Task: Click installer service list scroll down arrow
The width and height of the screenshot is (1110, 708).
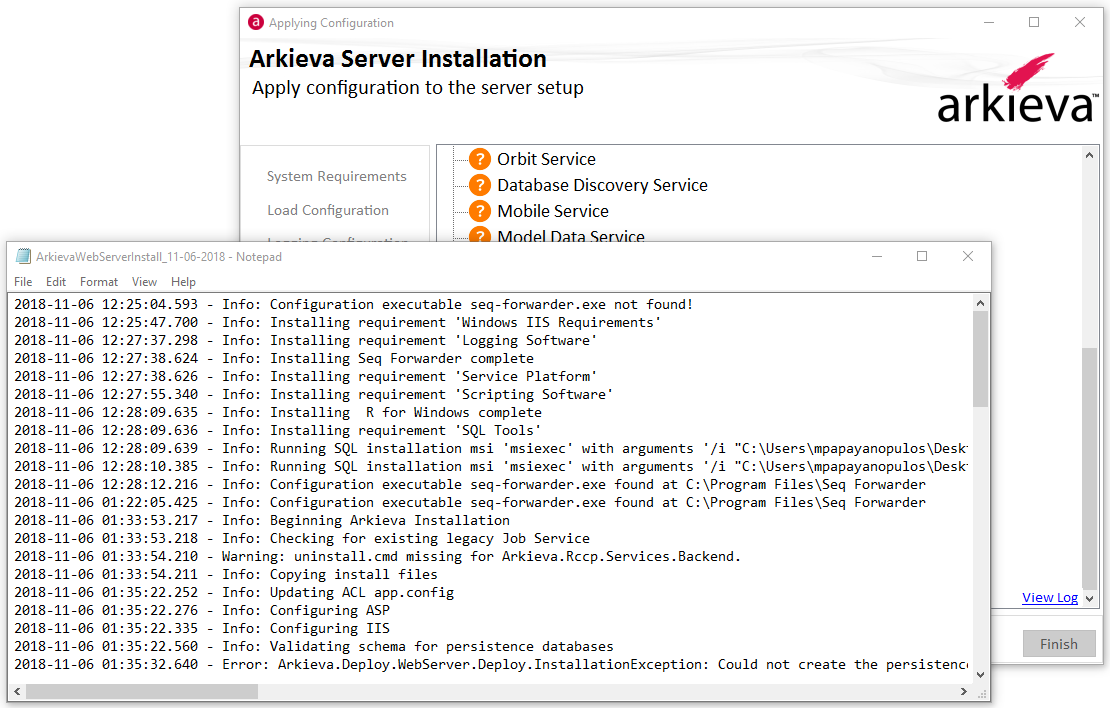Action: tap(1089, 598)
